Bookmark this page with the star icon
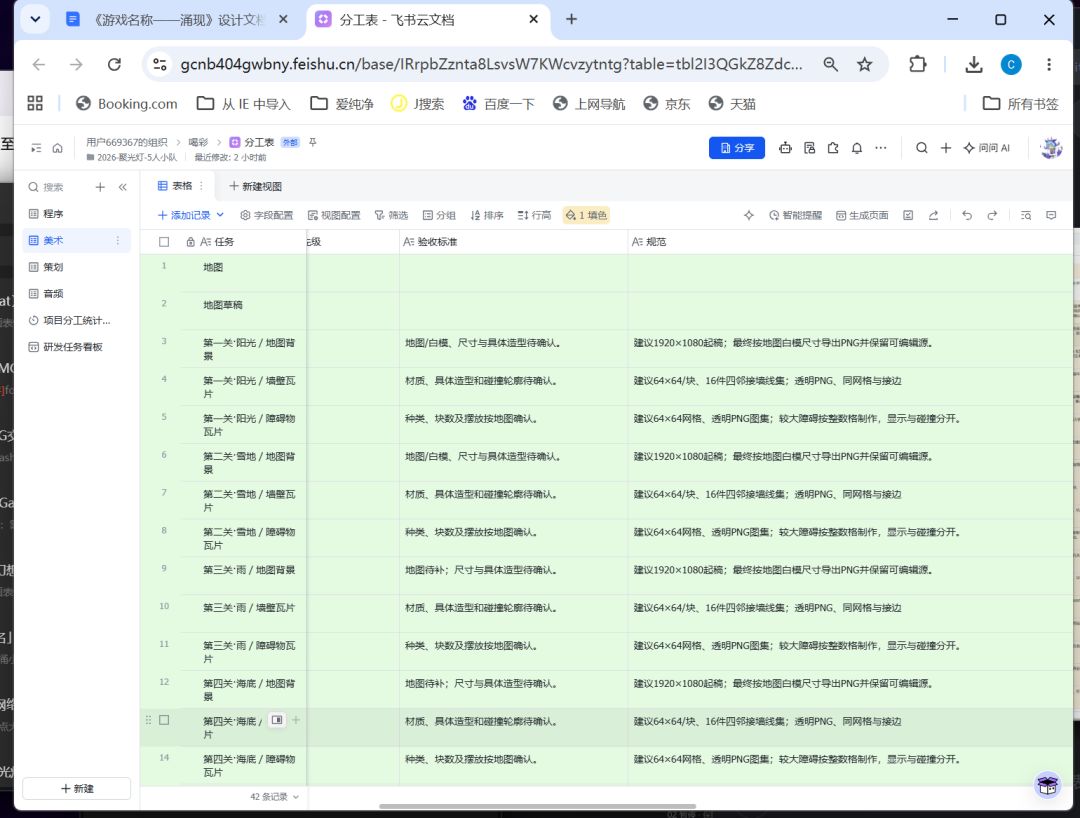Image resolution: width=1080 pixels, height=818 pixels. [864, 65]
